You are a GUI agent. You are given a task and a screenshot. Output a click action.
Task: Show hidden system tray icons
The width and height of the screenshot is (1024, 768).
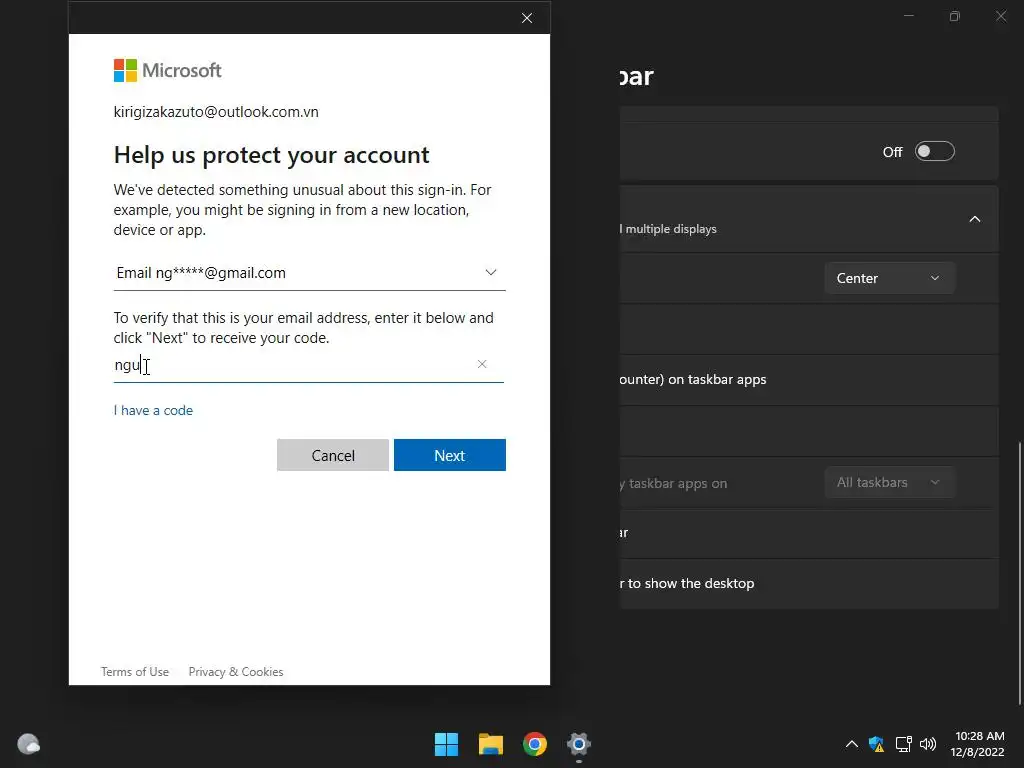pos(852,744)
